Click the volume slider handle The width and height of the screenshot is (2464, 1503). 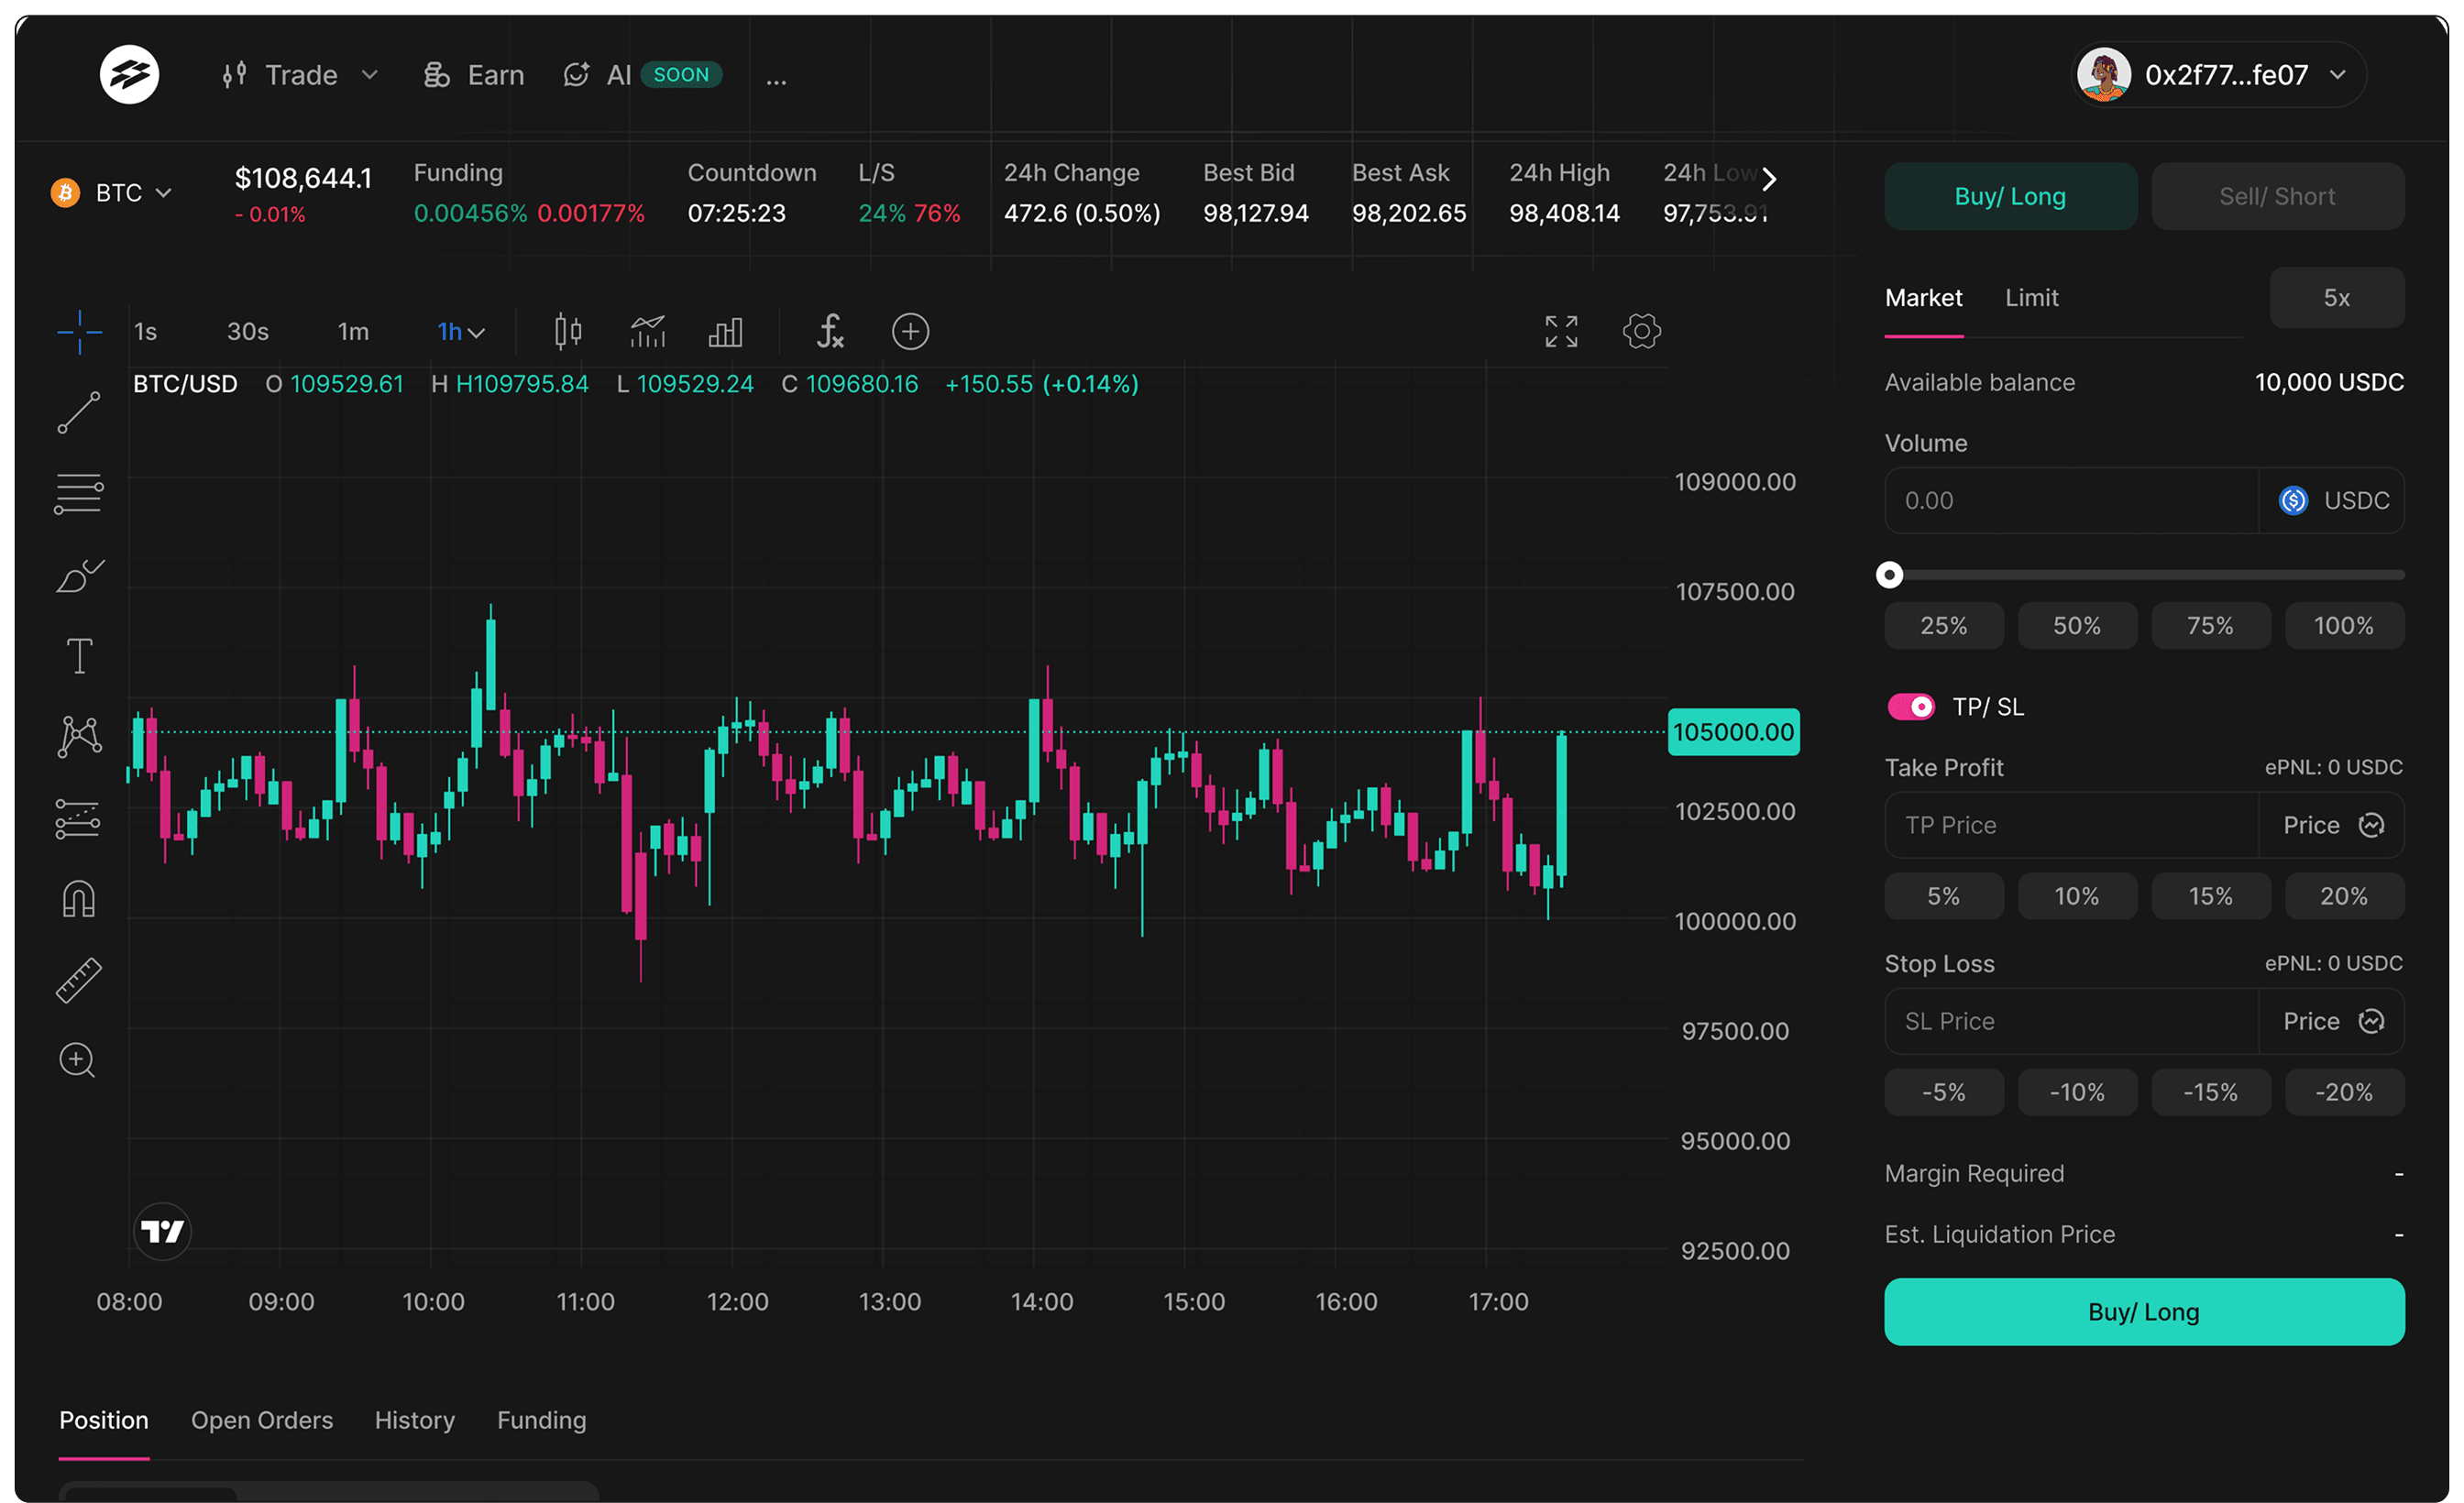(1889, 575)
